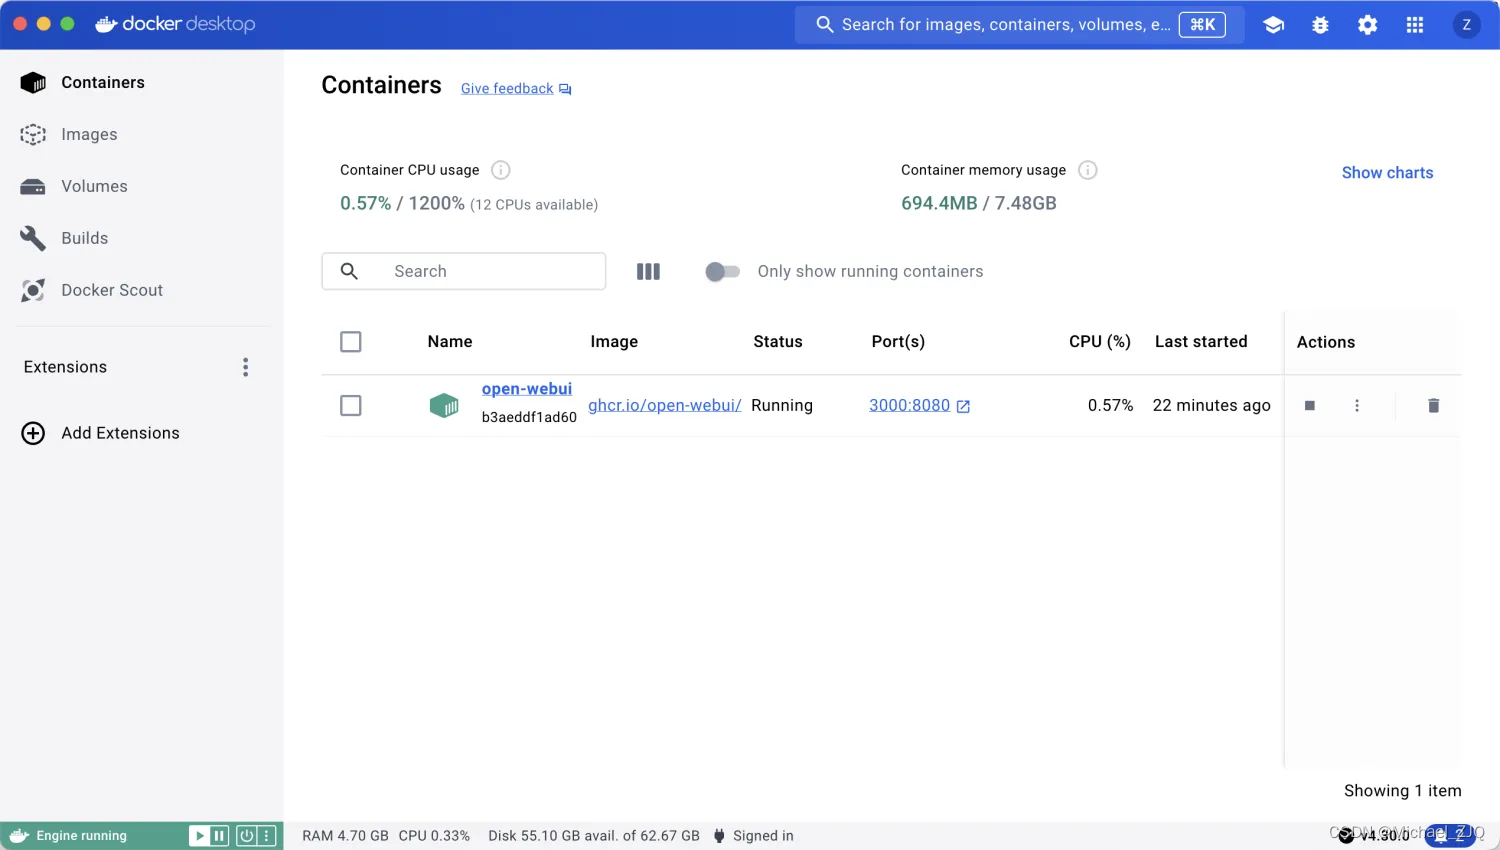Click 'CPU 0.33%' in status bar
This screenshot has height=850, width=1500.
(434, 836)
